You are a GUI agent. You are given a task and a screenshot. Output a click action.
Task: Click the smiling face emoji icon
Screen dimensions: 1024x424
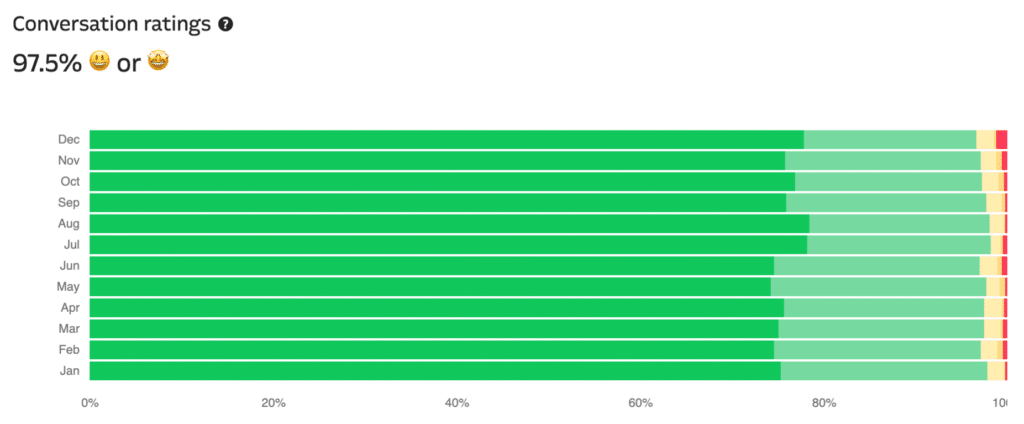(97, 63)
